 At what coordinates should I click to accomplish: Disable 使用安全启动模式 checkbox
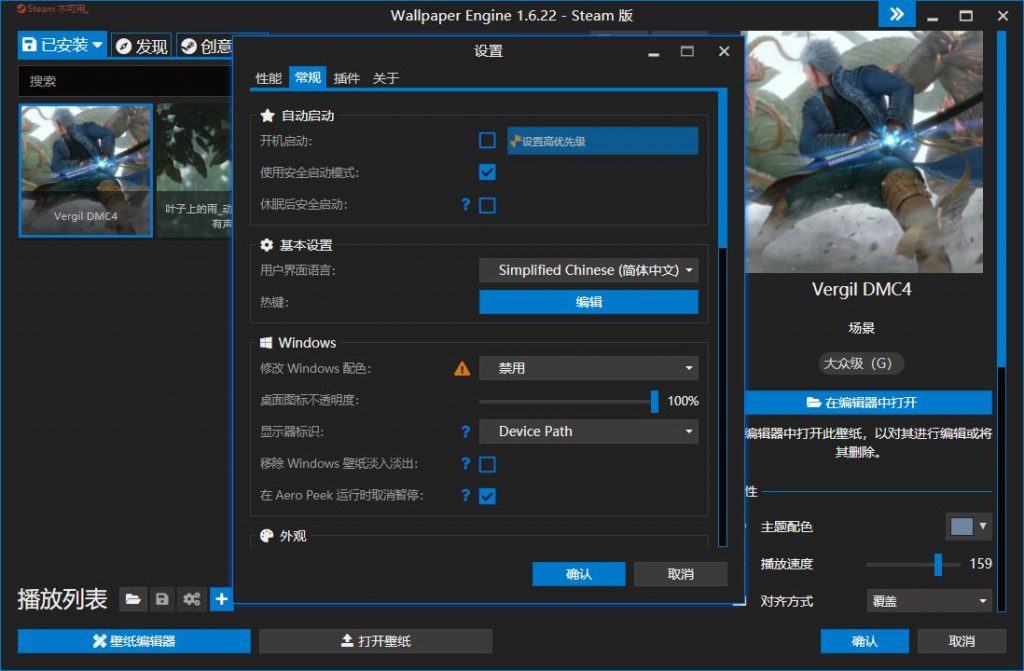pyautogui.click(x=487, y=172)
